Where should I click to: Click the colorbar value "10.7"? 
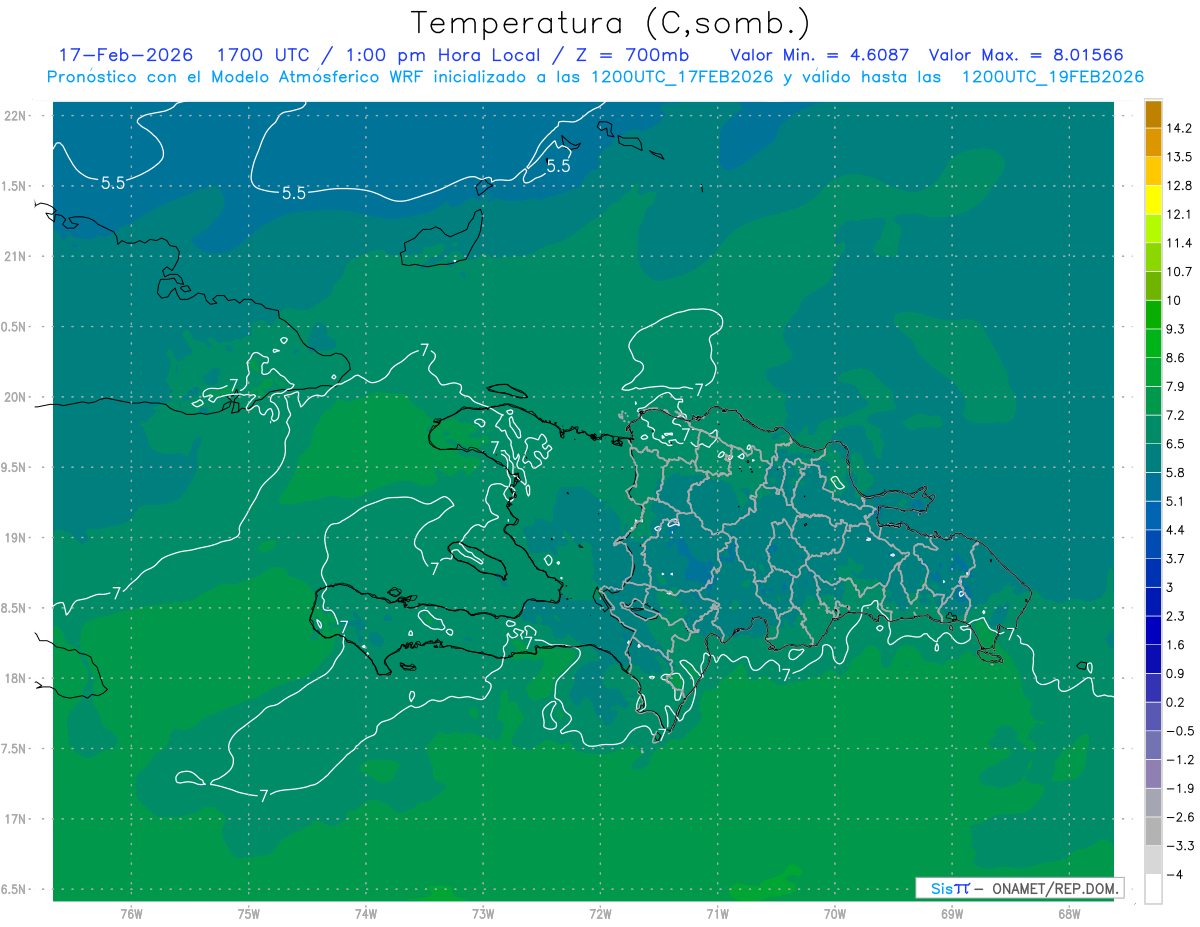[1179, 271]
